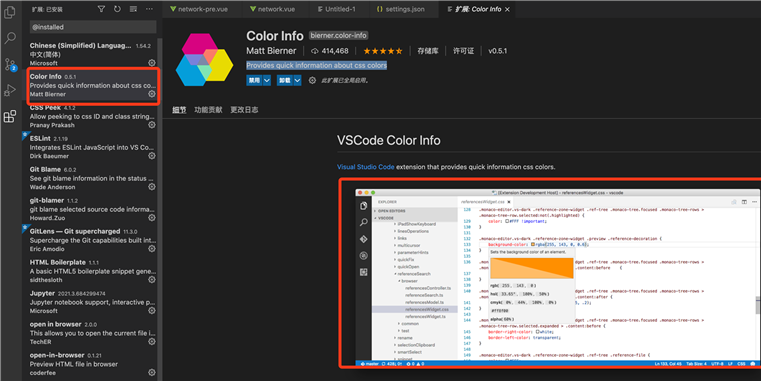Click the clear extensions search results icon
Screen dimensions: 761x381
pos(133,9)
